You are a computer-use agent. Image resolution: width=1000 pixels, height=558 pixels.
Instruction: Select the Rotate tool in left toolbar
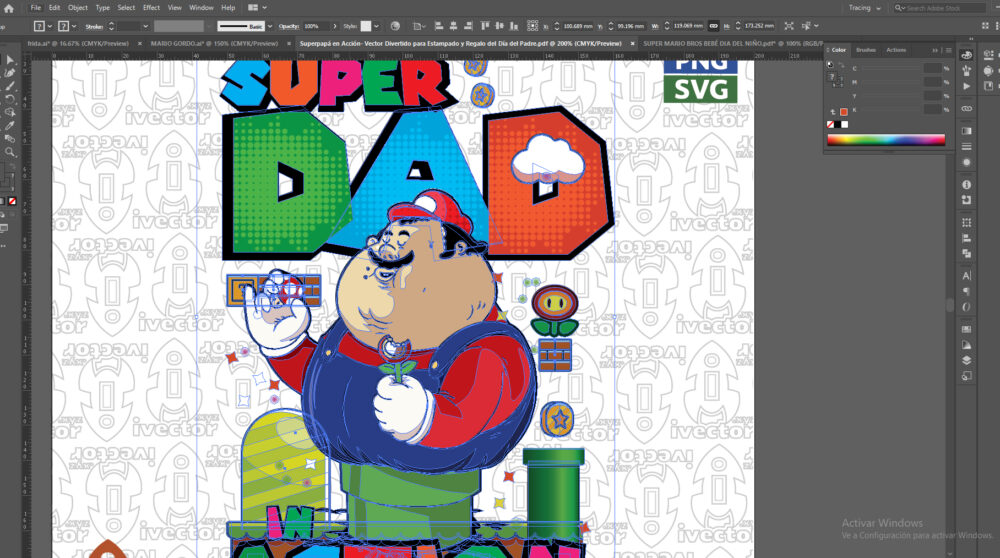coord(10,99)
